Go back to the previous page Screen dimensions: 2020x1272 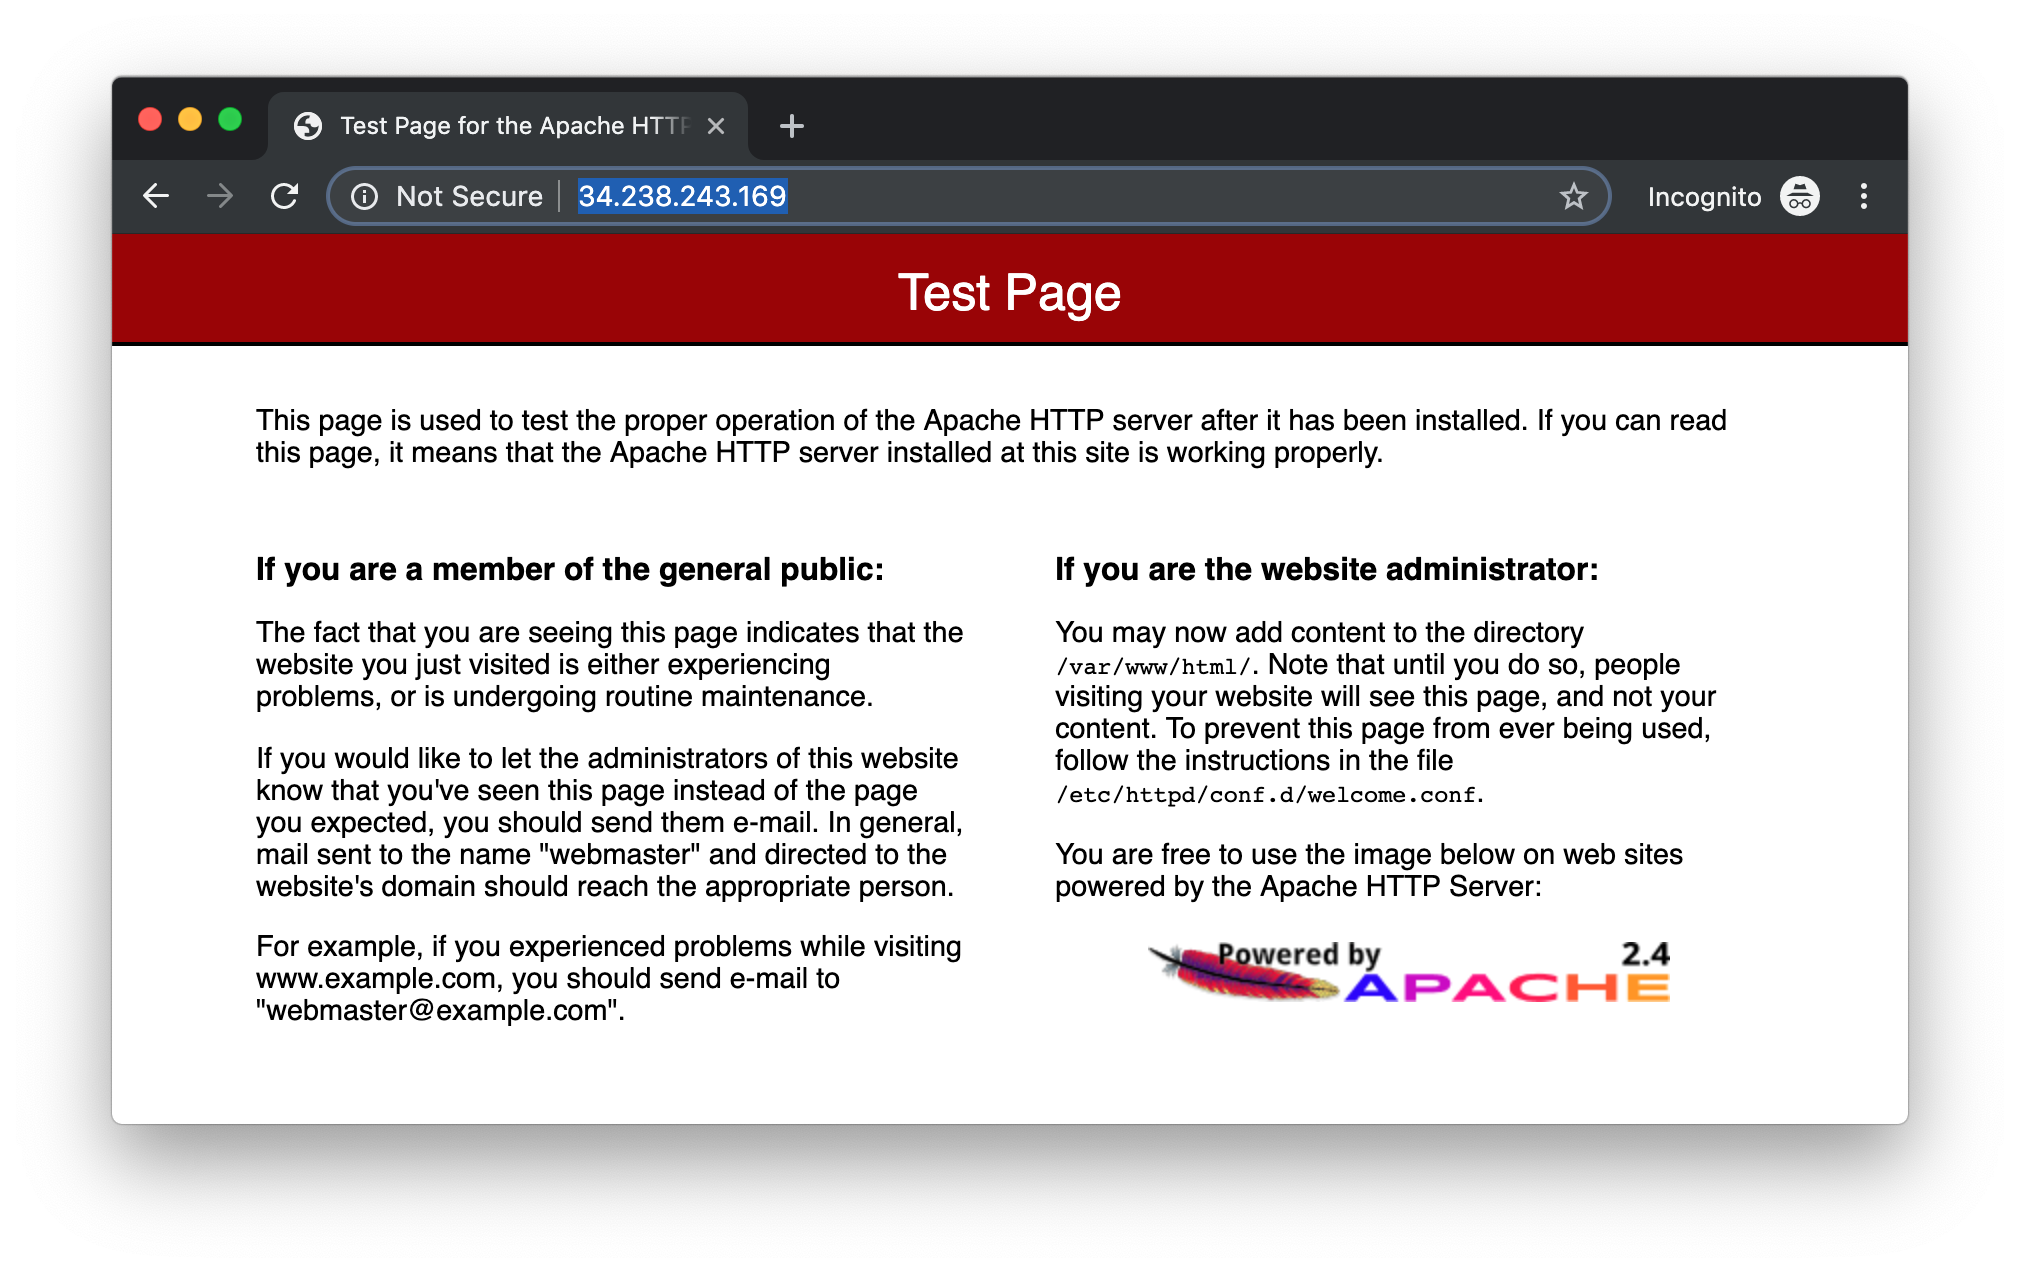point(155,196)
